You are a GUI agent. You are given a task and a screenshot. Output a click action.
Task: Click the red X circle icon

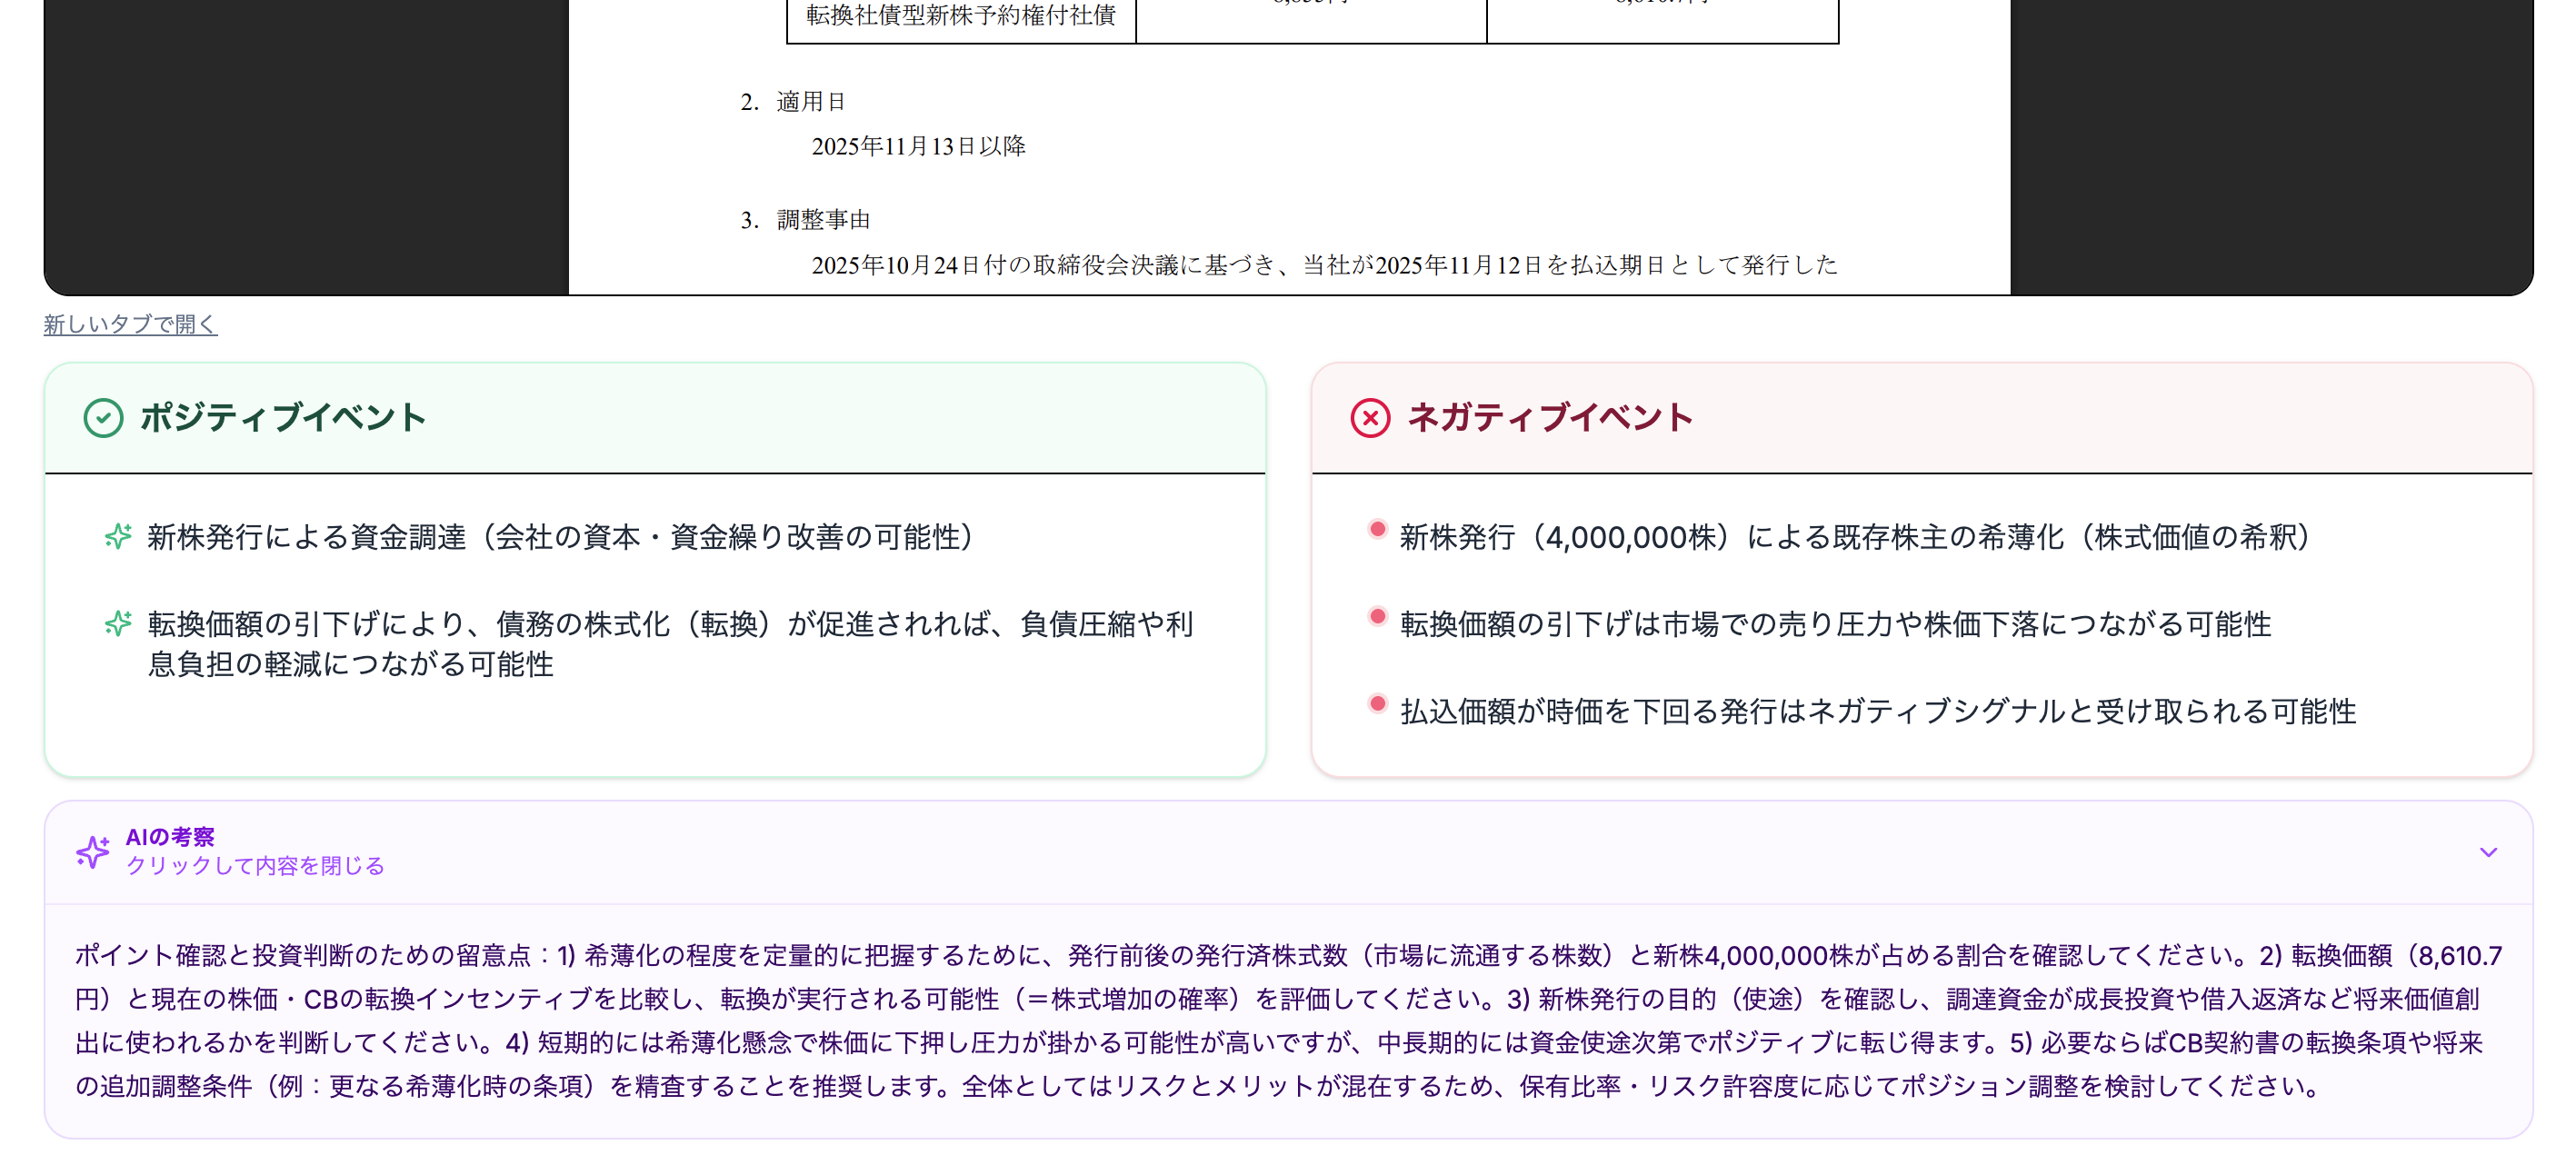[1370, 418]
